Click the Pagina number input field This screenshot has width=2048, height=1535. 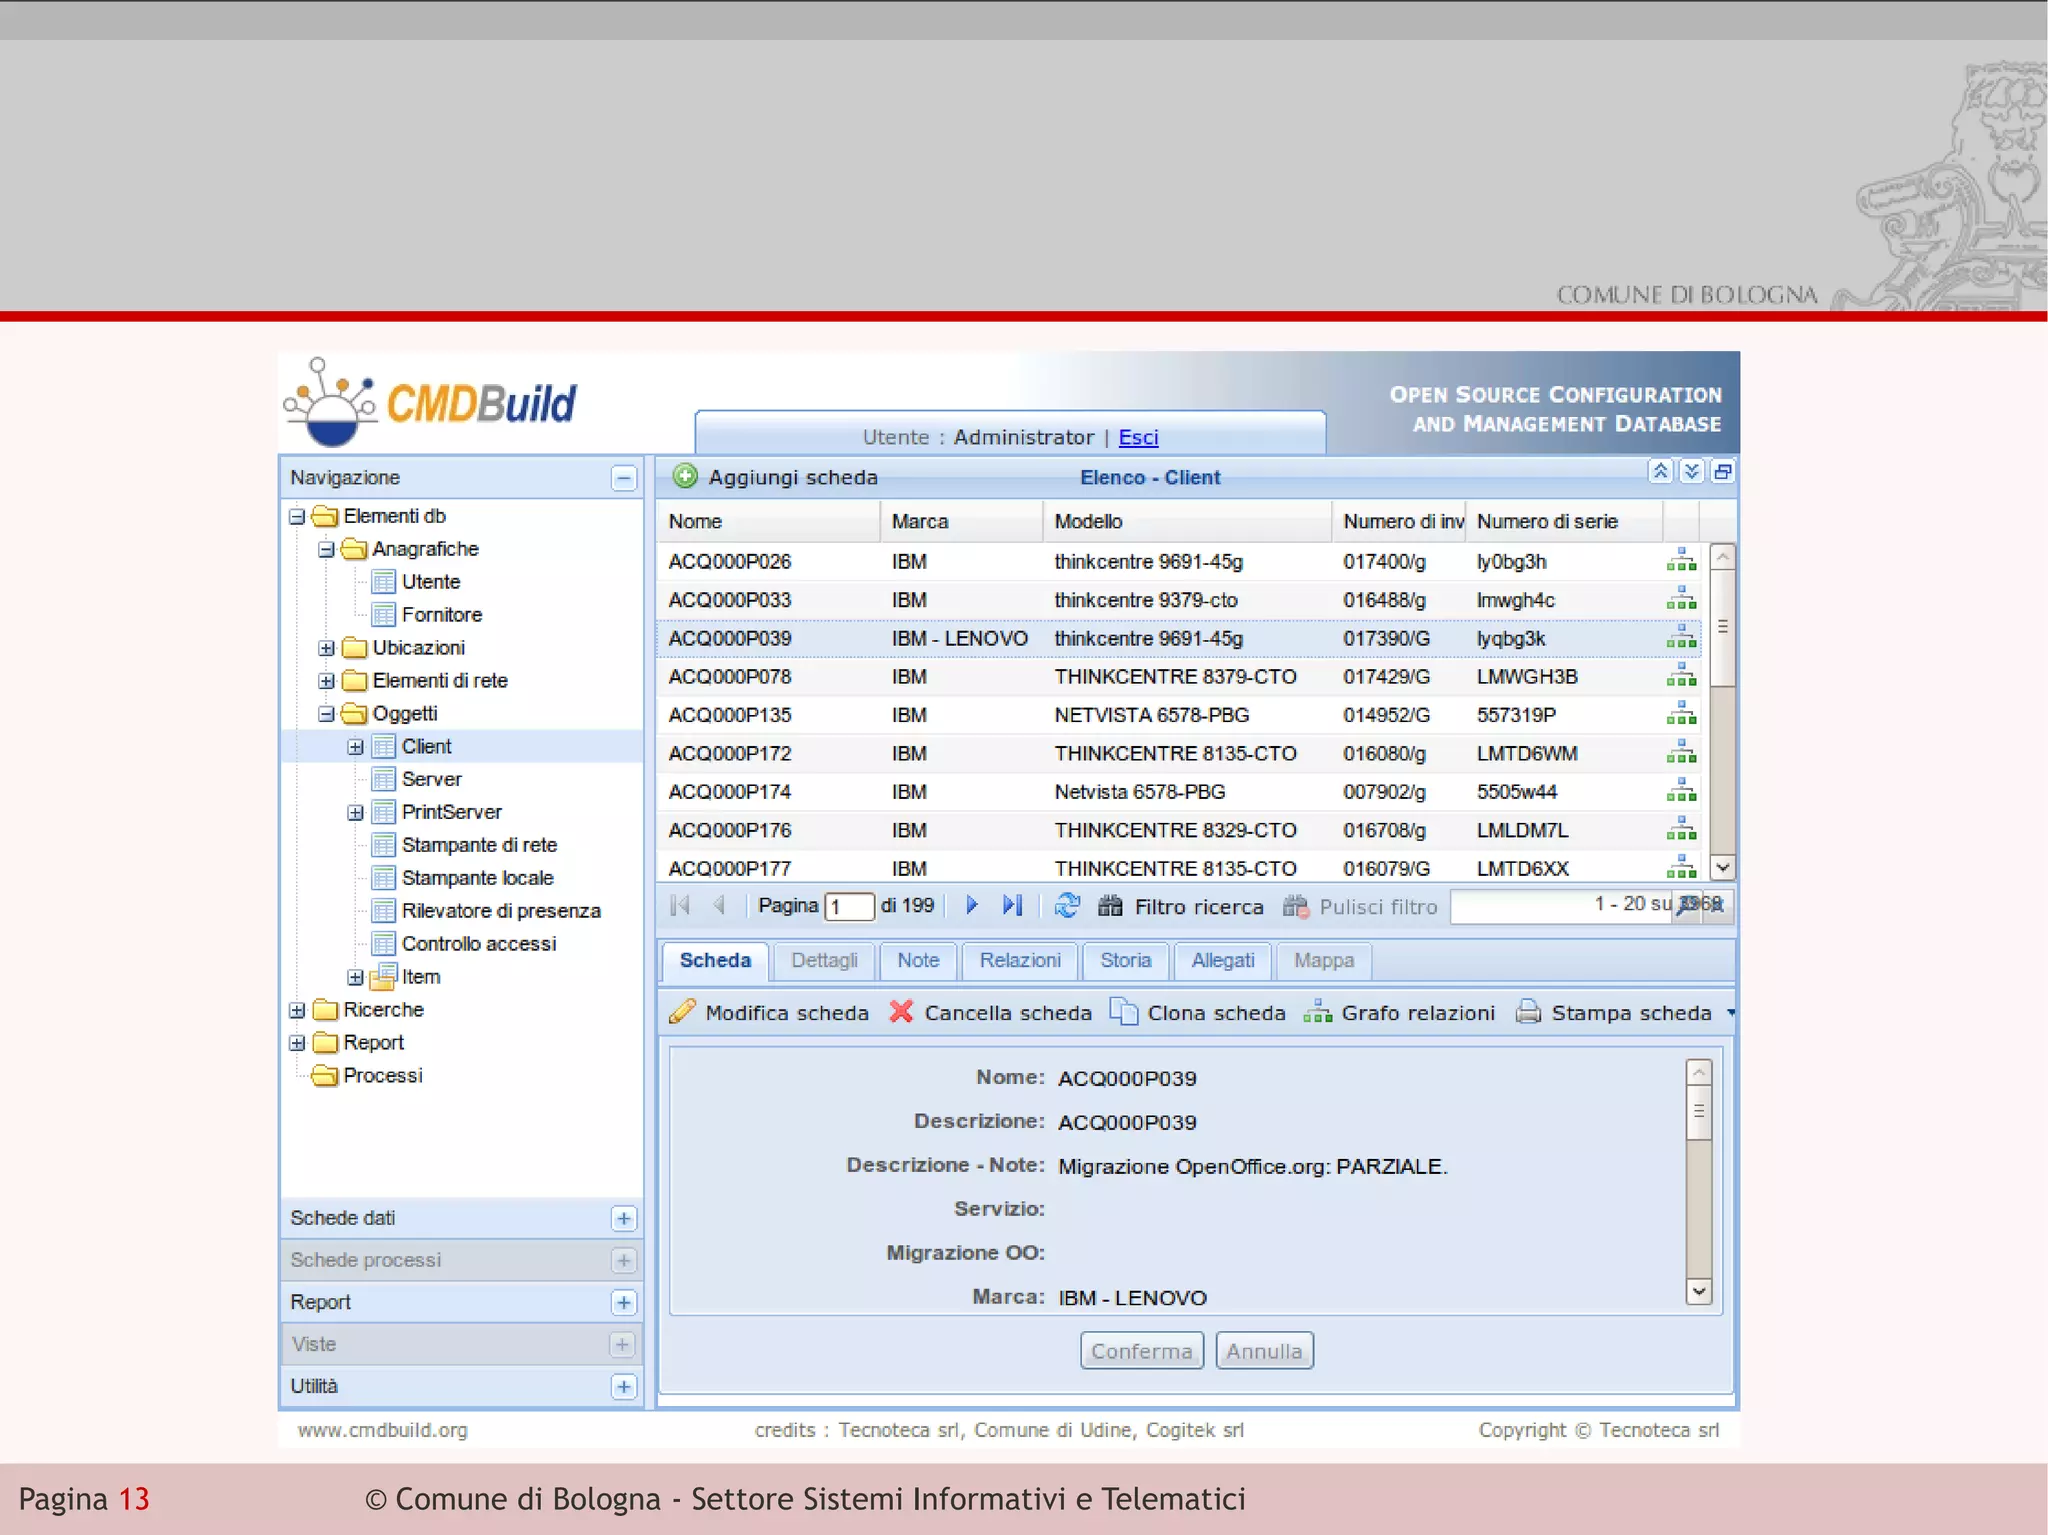tap(849, 907)
